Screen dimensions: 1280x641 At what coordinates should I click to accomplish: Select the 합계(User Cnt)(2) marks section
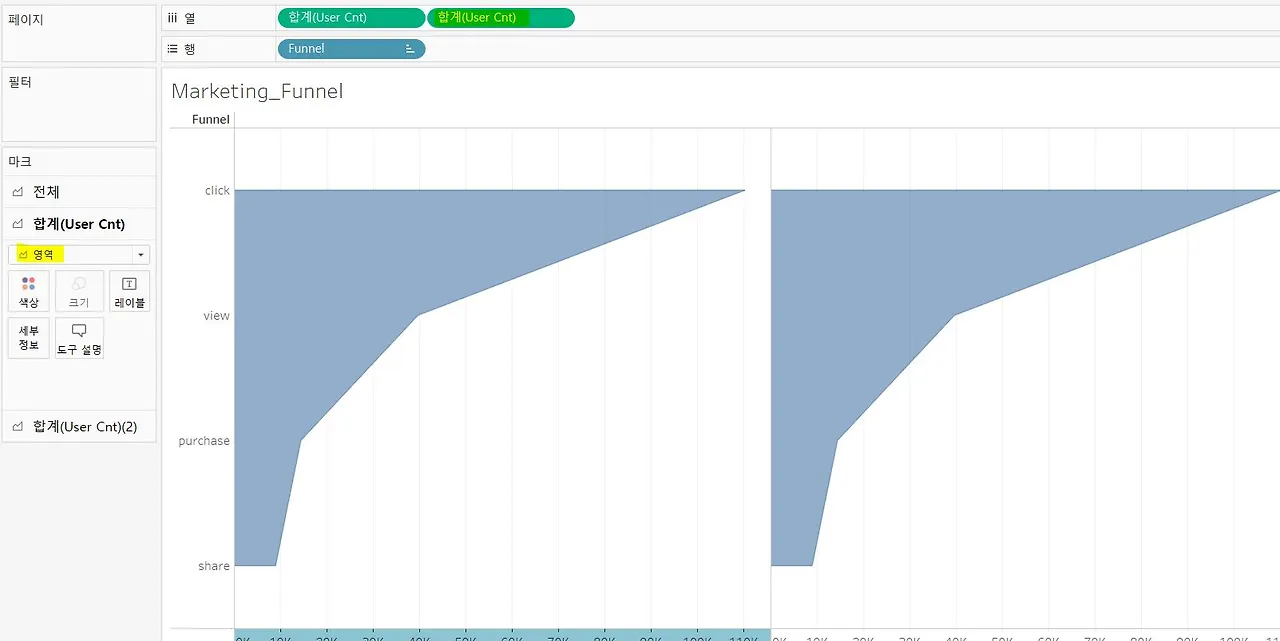[x=79, y=426]
